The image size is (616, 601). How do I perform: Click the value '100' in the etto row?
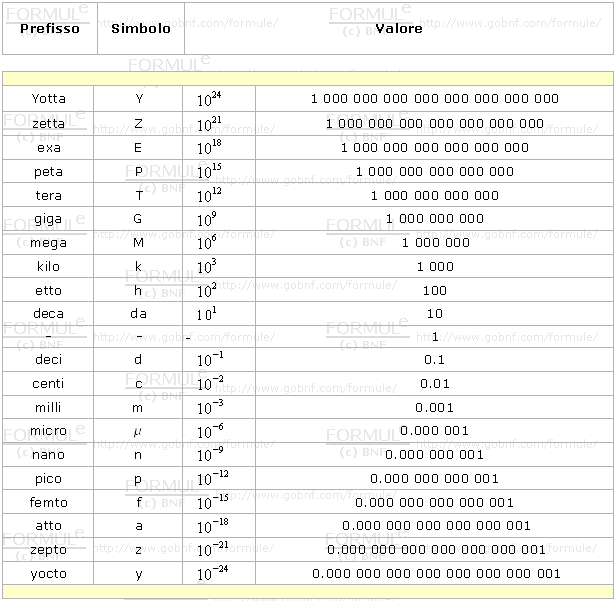[434, 291]
